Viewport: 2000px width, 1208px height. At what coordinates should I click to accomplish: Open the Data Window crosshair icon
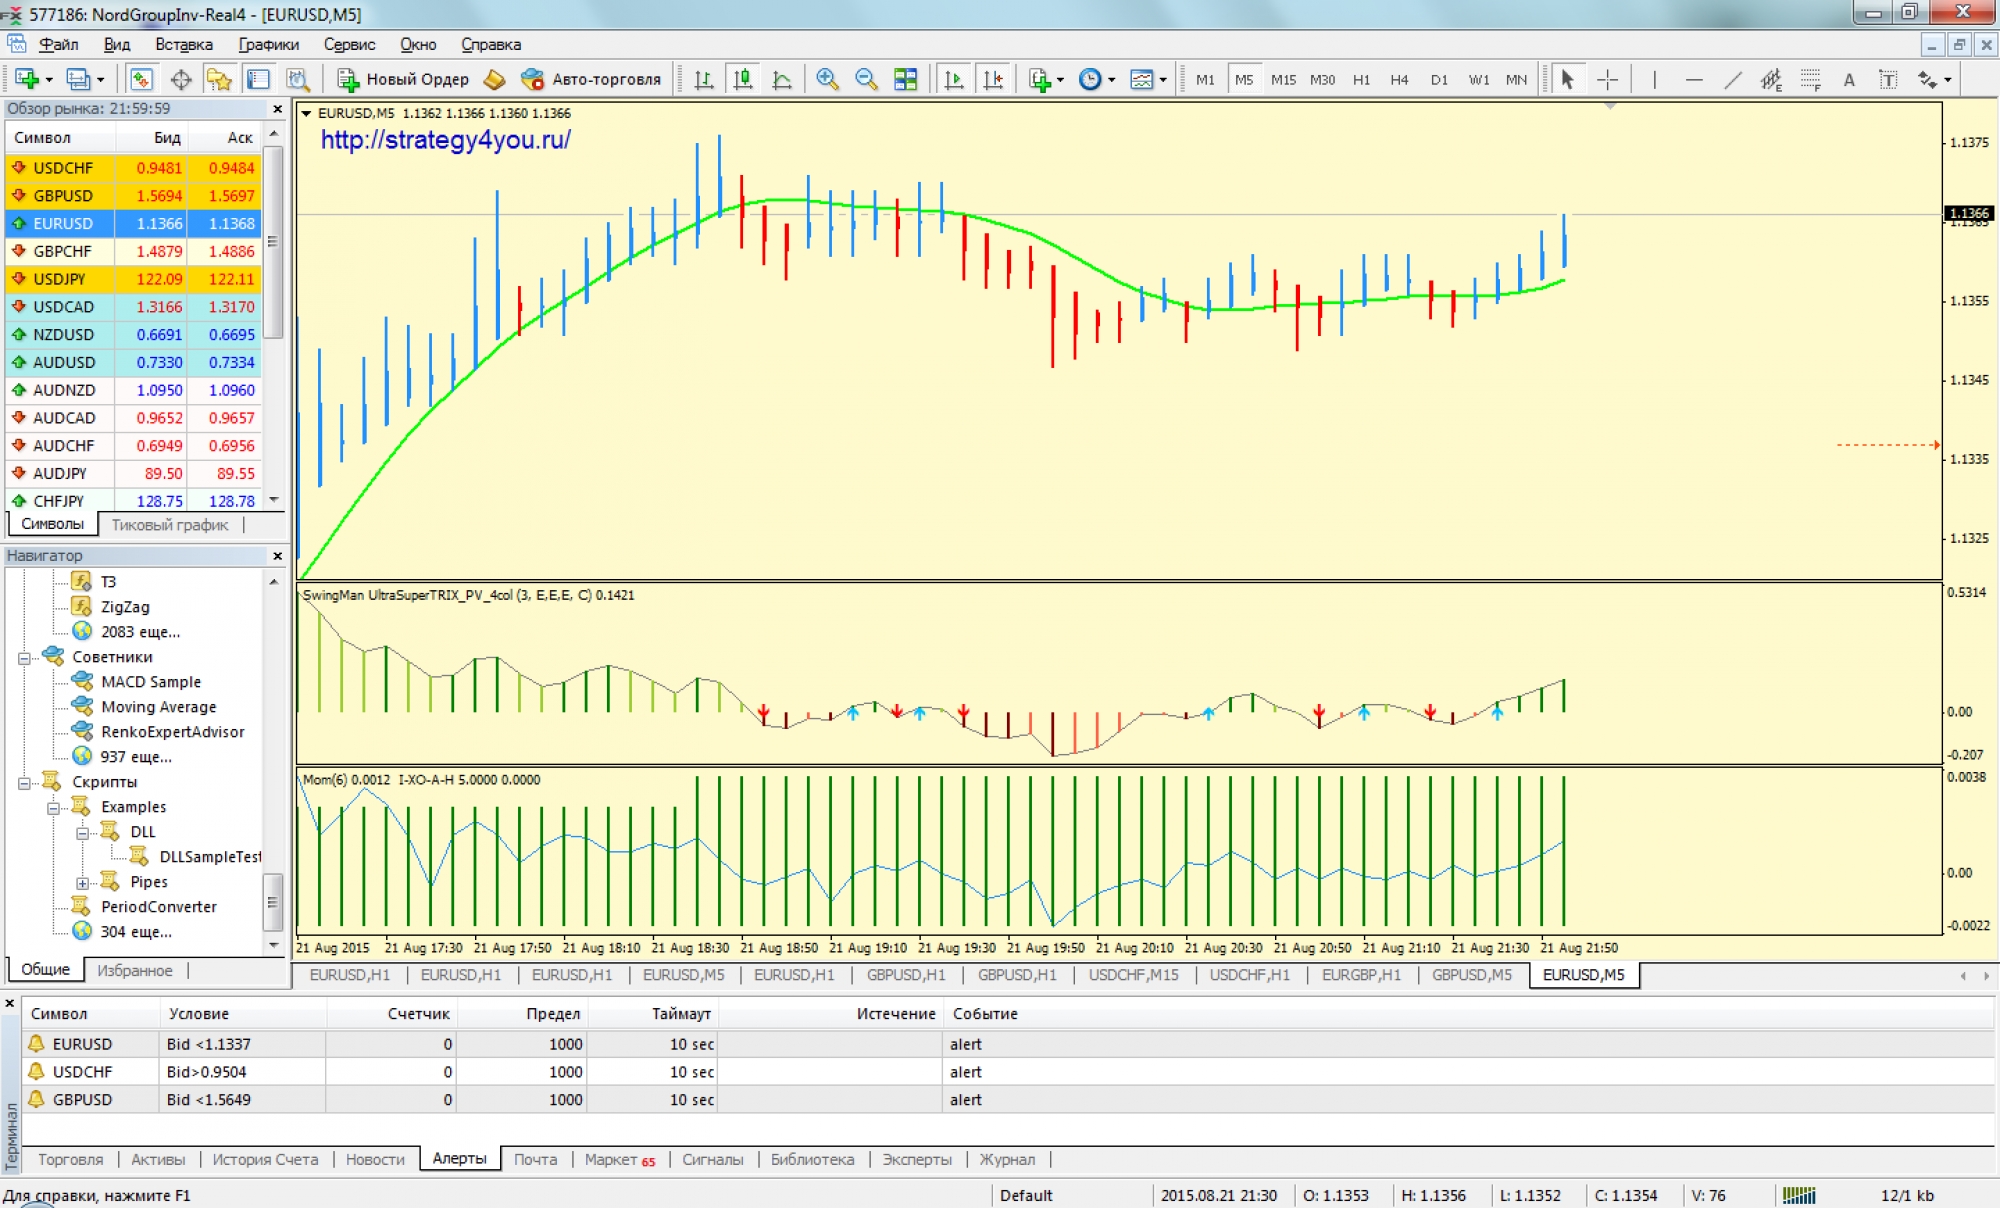tap(181, 79)
